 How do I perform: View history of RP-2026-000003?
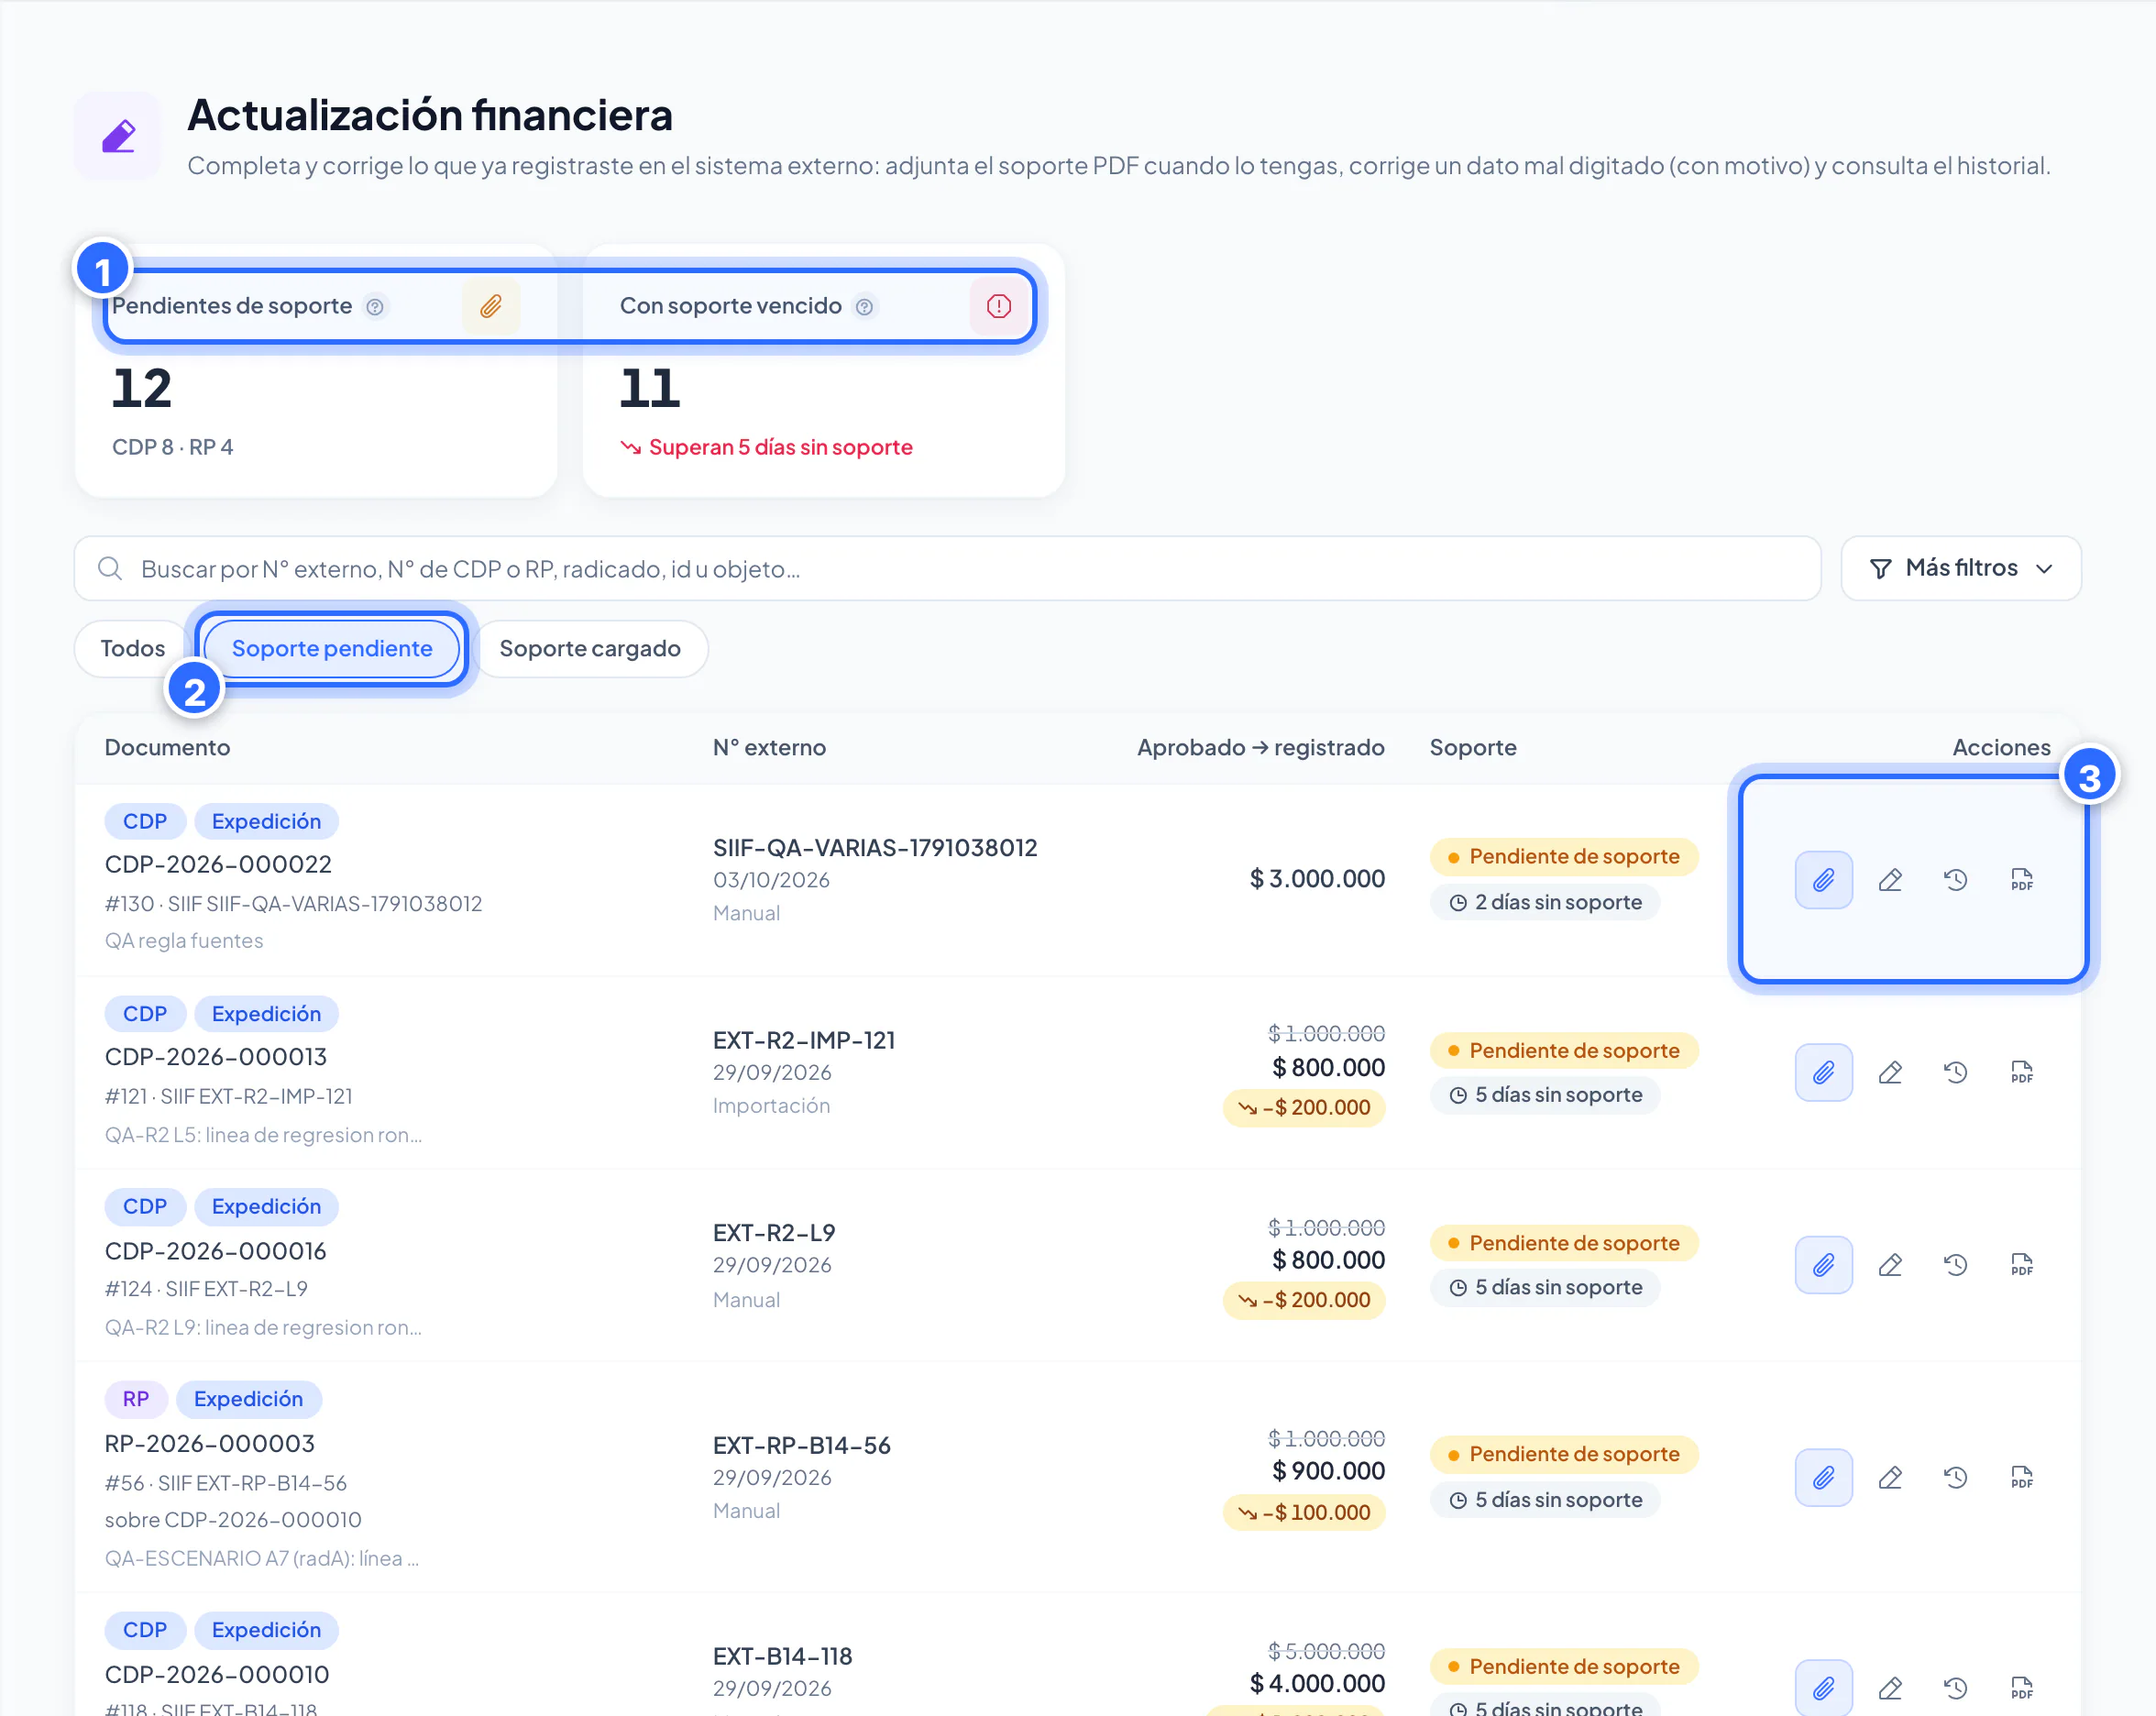pos(1955,1477)
